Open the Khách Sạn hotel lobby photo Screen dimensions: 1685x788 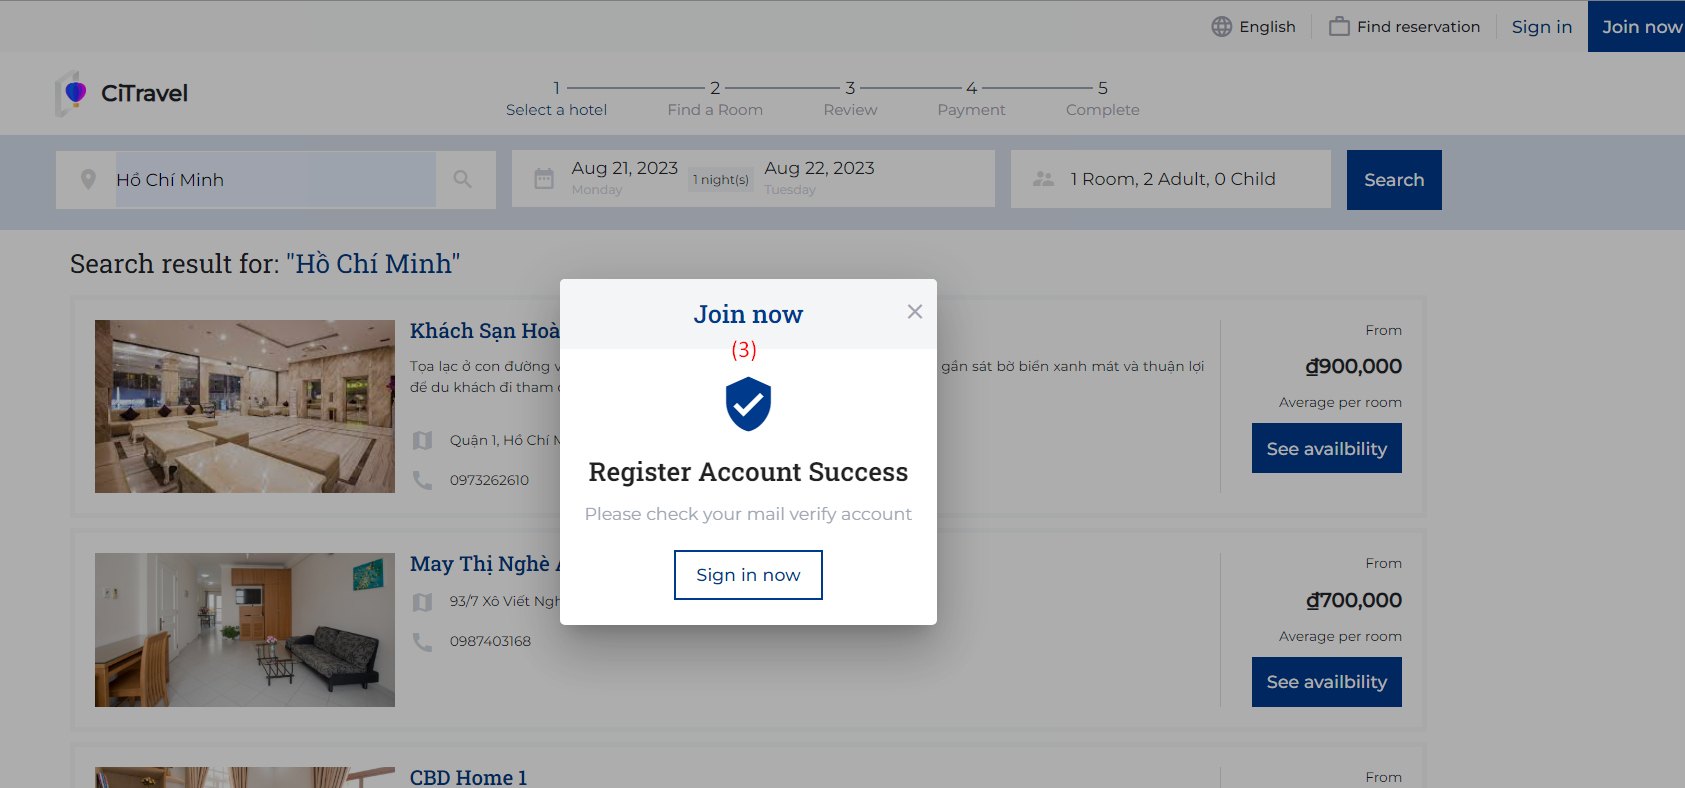pos(245,406)
